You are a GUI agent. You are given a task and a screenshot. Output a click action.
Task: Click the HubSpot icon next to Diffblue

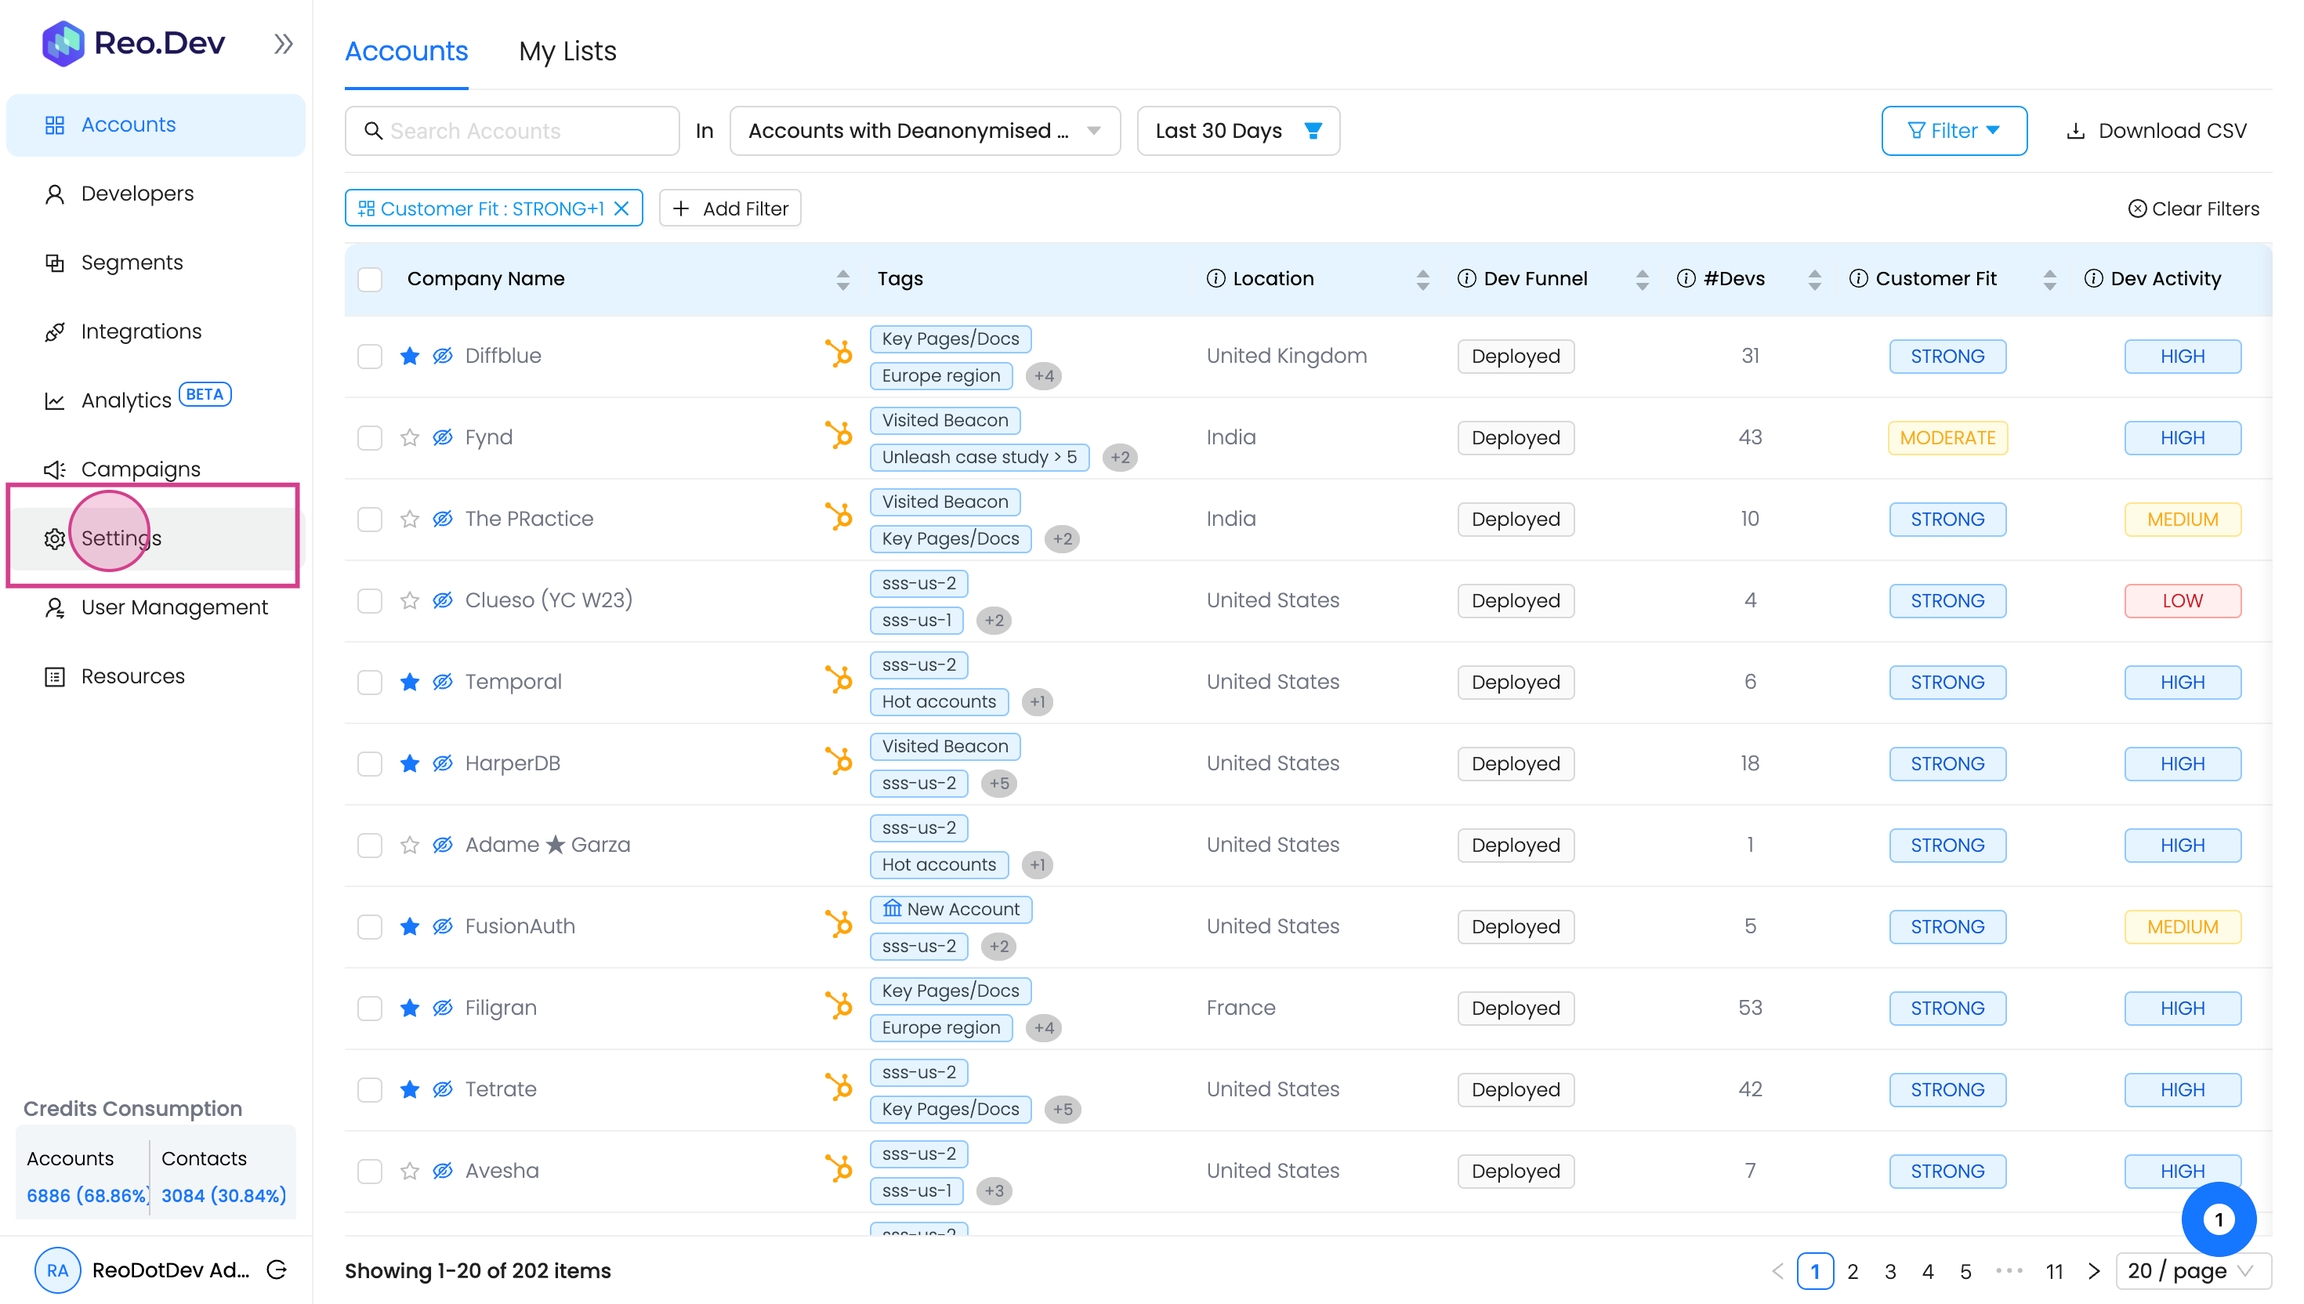[838, 355]
